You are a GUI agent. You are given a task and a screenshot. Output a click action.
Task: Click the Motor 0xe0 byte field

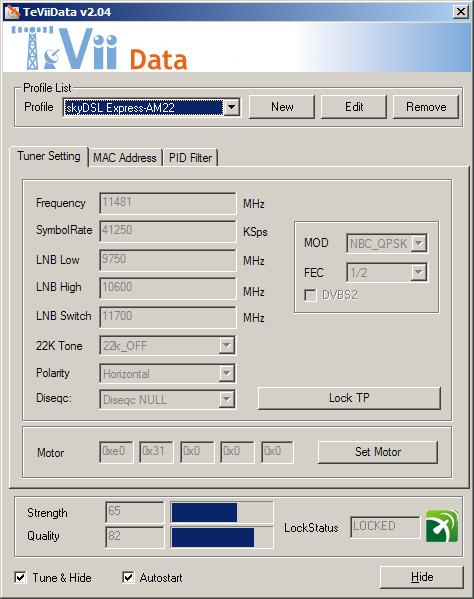tap(116, 452)
